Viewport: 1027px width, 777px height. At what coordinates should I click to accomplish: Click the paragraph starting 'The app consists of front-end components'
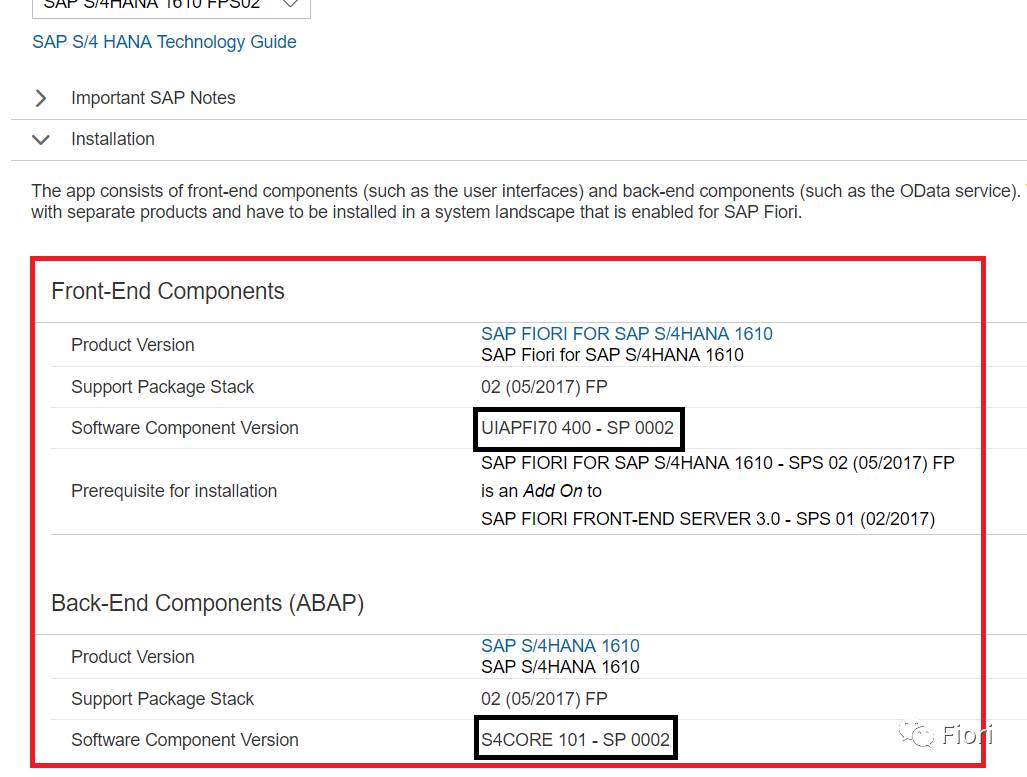coord(529,201)
